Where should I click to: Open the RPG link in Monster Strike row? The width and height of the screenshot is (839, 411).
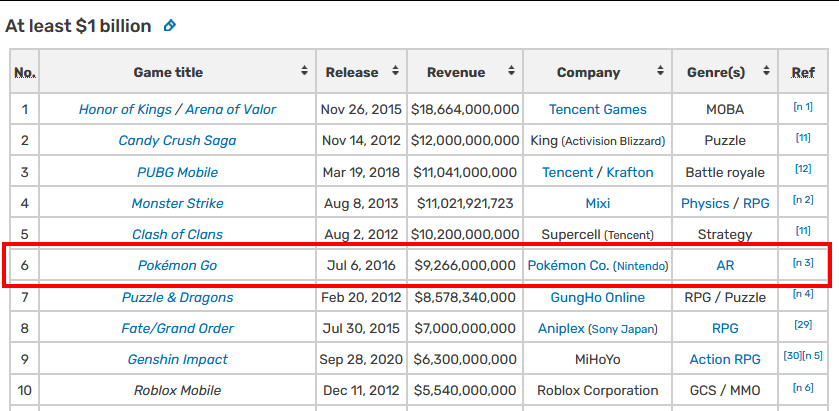pos(756,203)
